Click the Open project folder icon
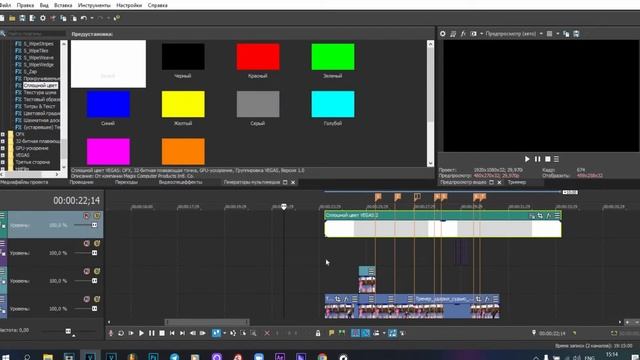Viewport: 640px width, 360px height. (x=12, y=18)
